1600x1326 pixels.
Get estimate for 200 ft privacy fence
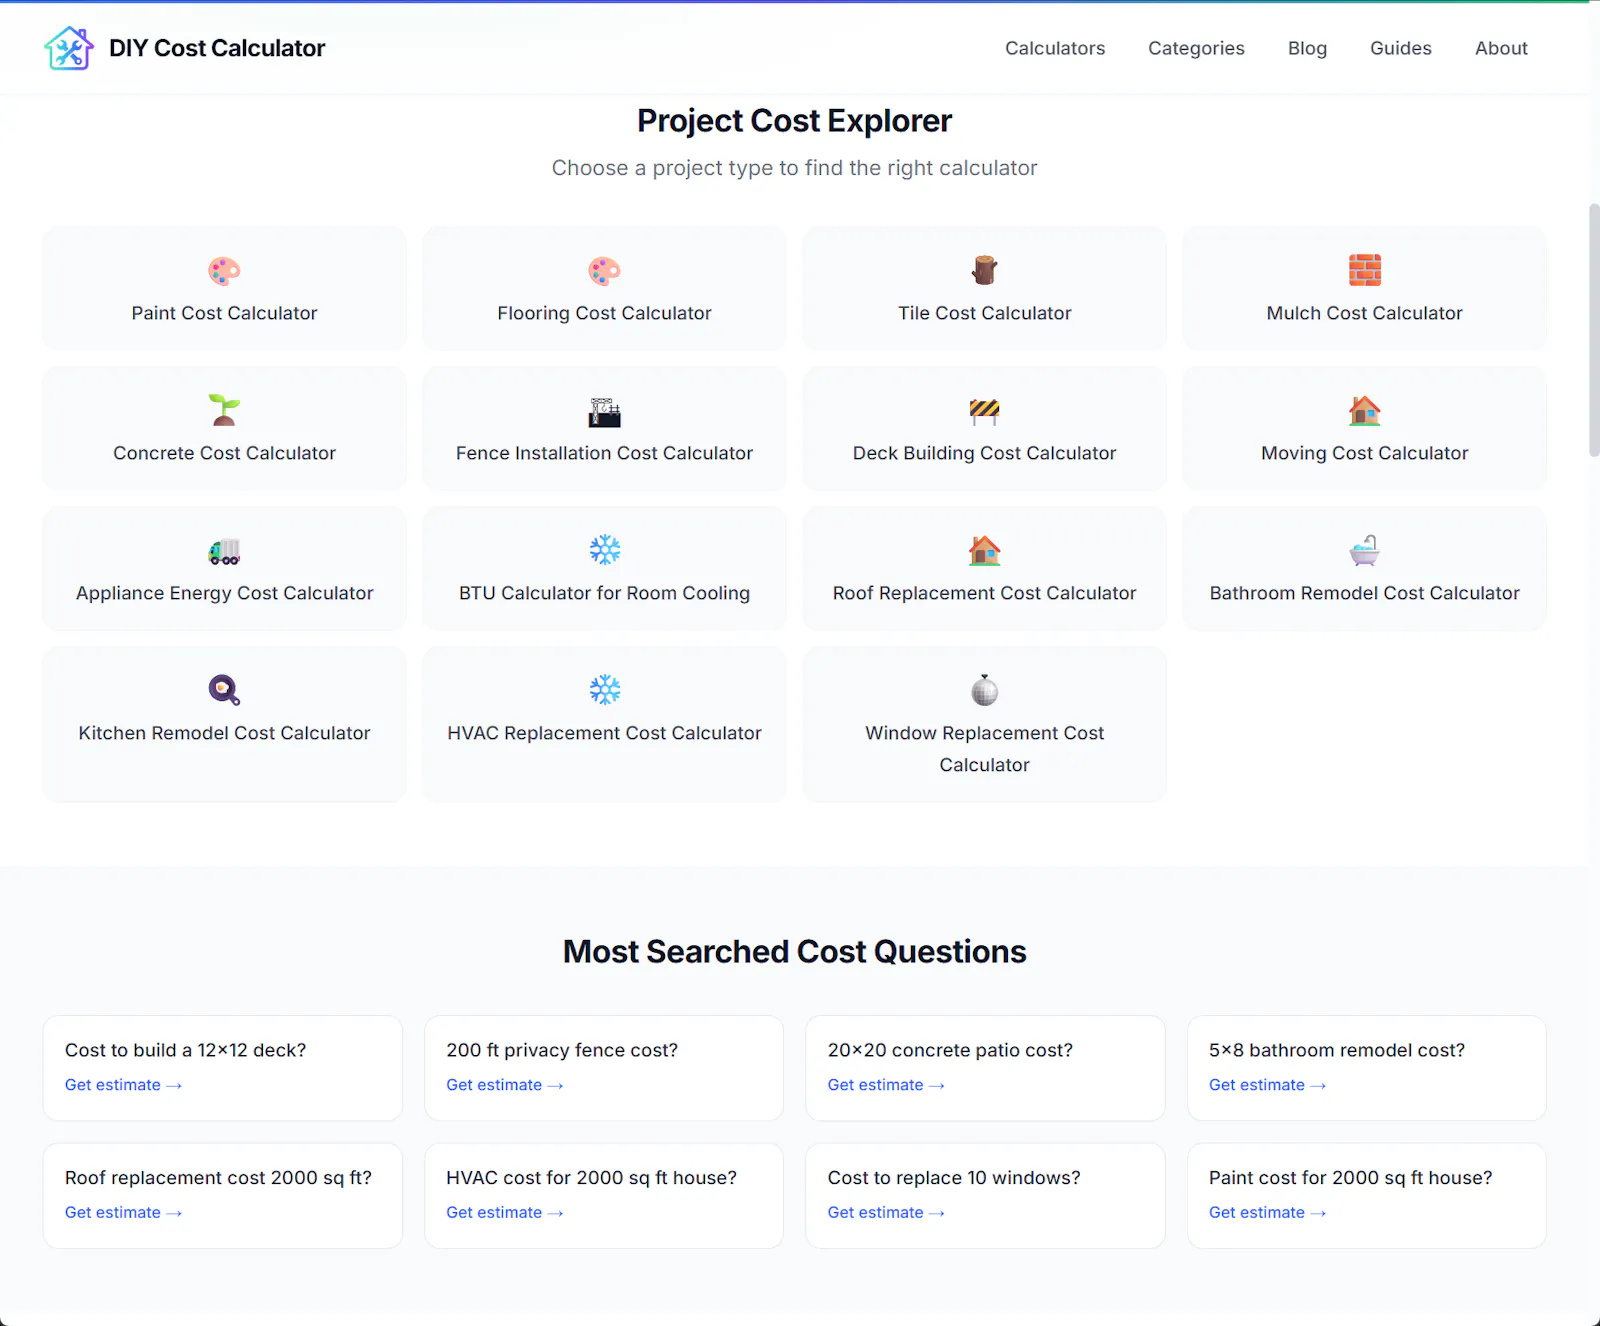pos(504,1085)
